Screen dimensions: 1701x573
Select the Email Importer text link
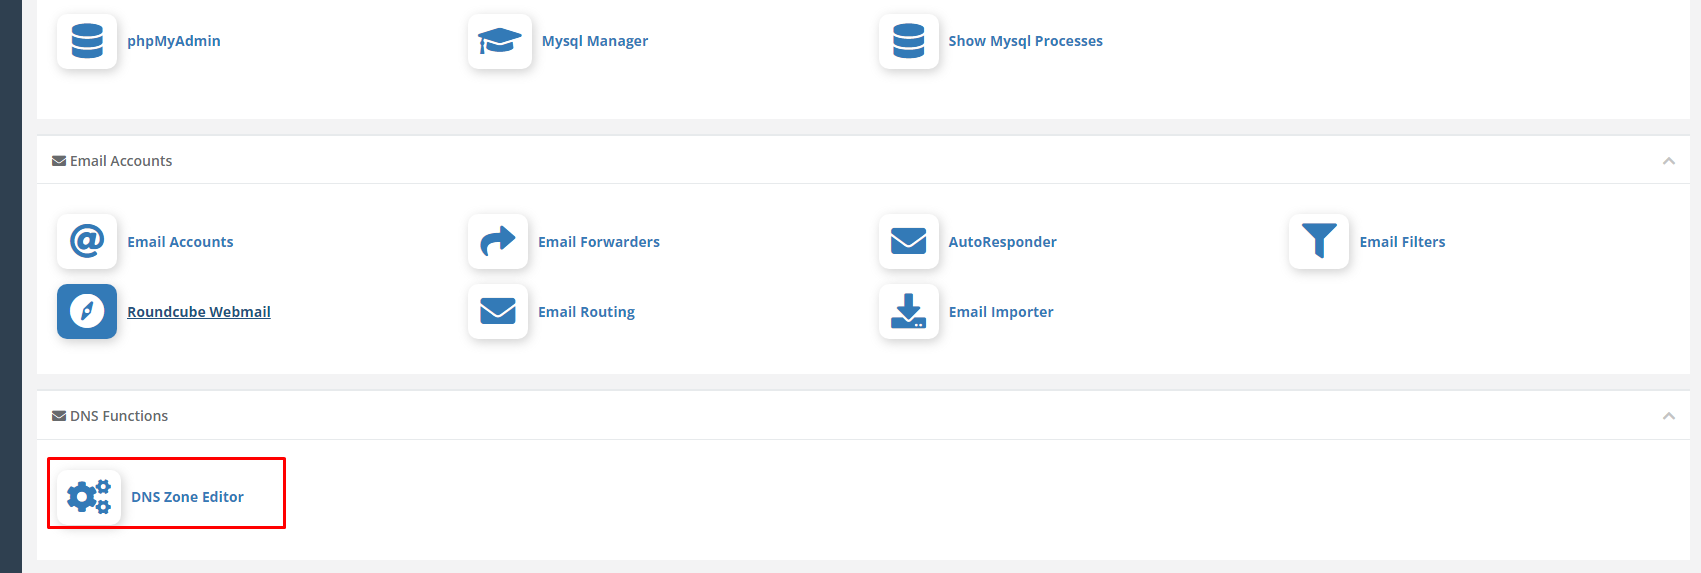pos(1001,312)
